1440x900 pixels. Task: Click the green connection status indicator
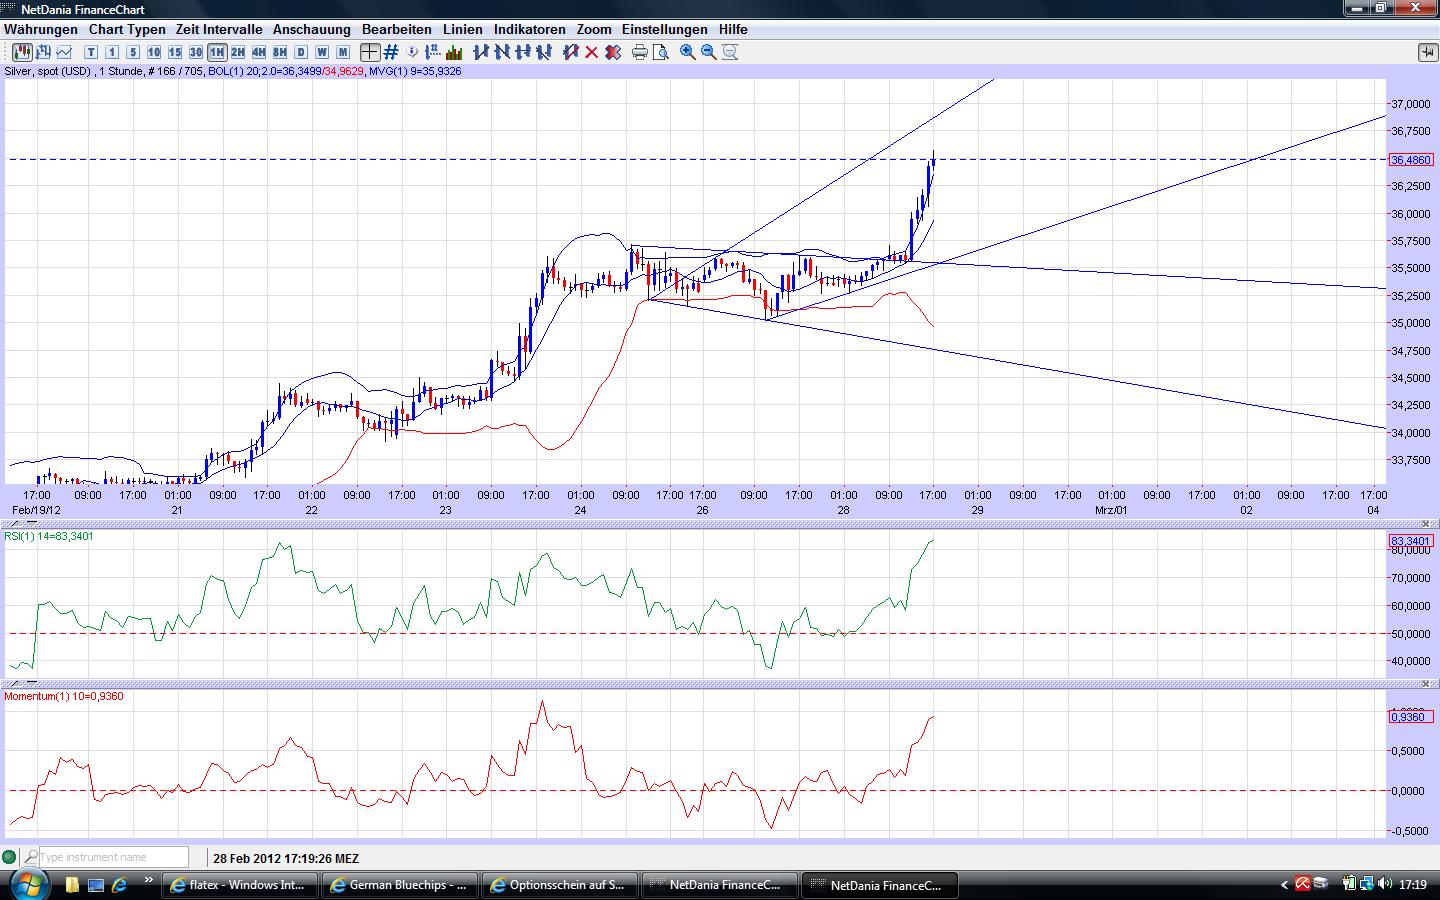[x=10, y=857]
